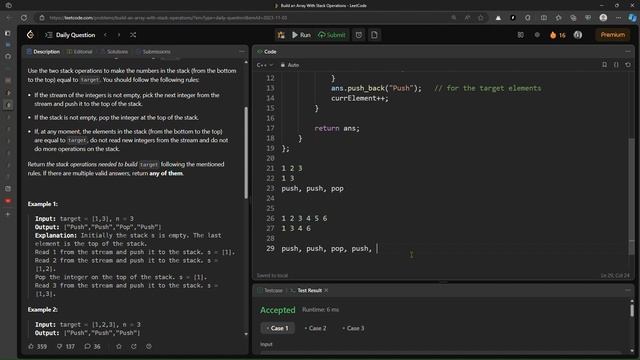Viewport: 640px width, 360px height.
Task: Go back in the browser
Action: click(x=8, y=18)
